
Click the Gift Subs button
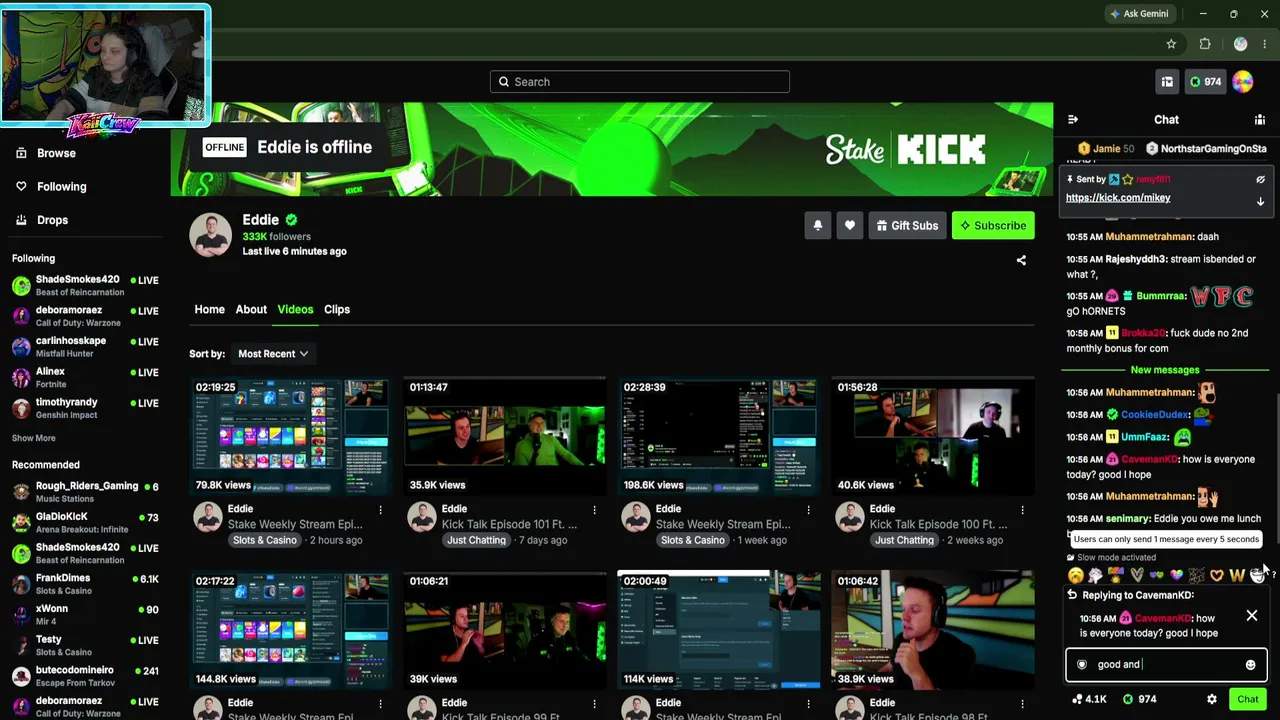click(907, 226)
